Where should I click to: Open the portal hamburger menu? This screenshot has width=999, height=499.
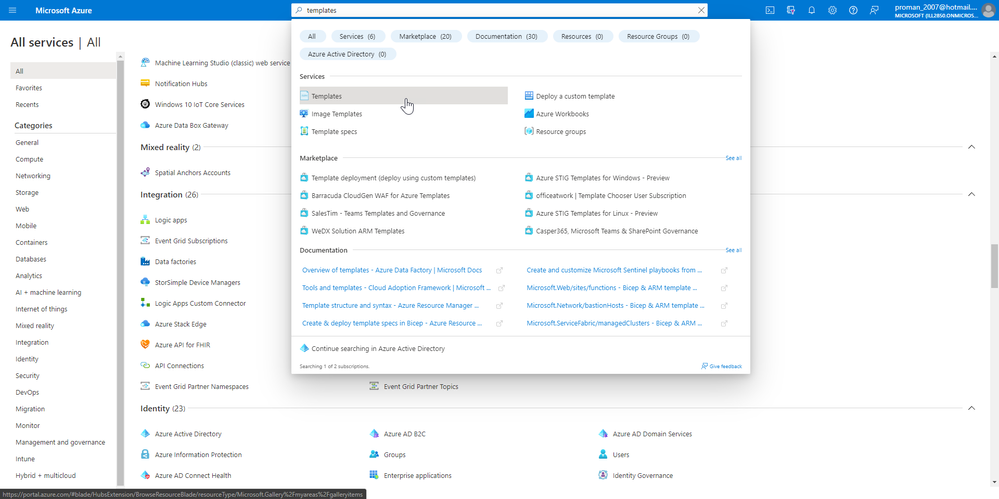pyautogui.click(x=13, y=10)
